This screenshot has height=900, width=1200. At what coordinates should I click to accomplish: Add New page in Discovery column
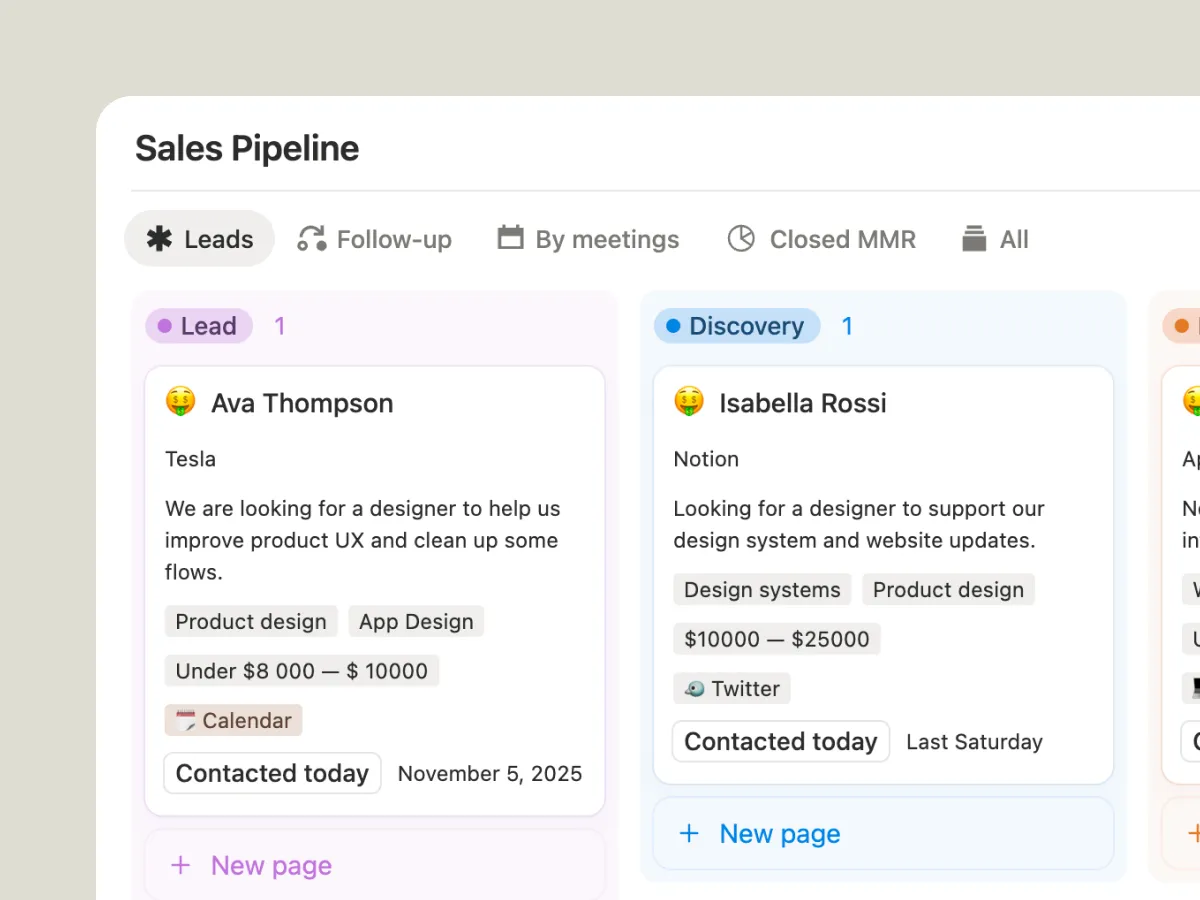click(x=883, y=833)
